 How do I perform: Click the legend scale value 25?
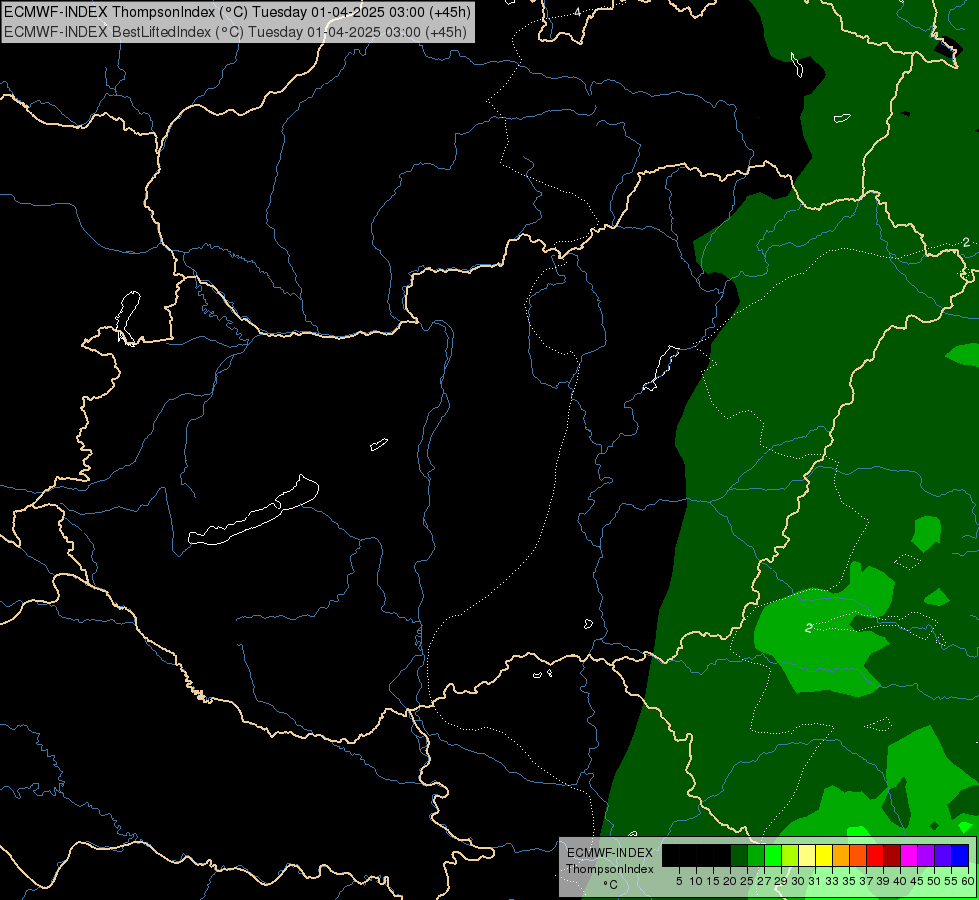coord(747,881)
